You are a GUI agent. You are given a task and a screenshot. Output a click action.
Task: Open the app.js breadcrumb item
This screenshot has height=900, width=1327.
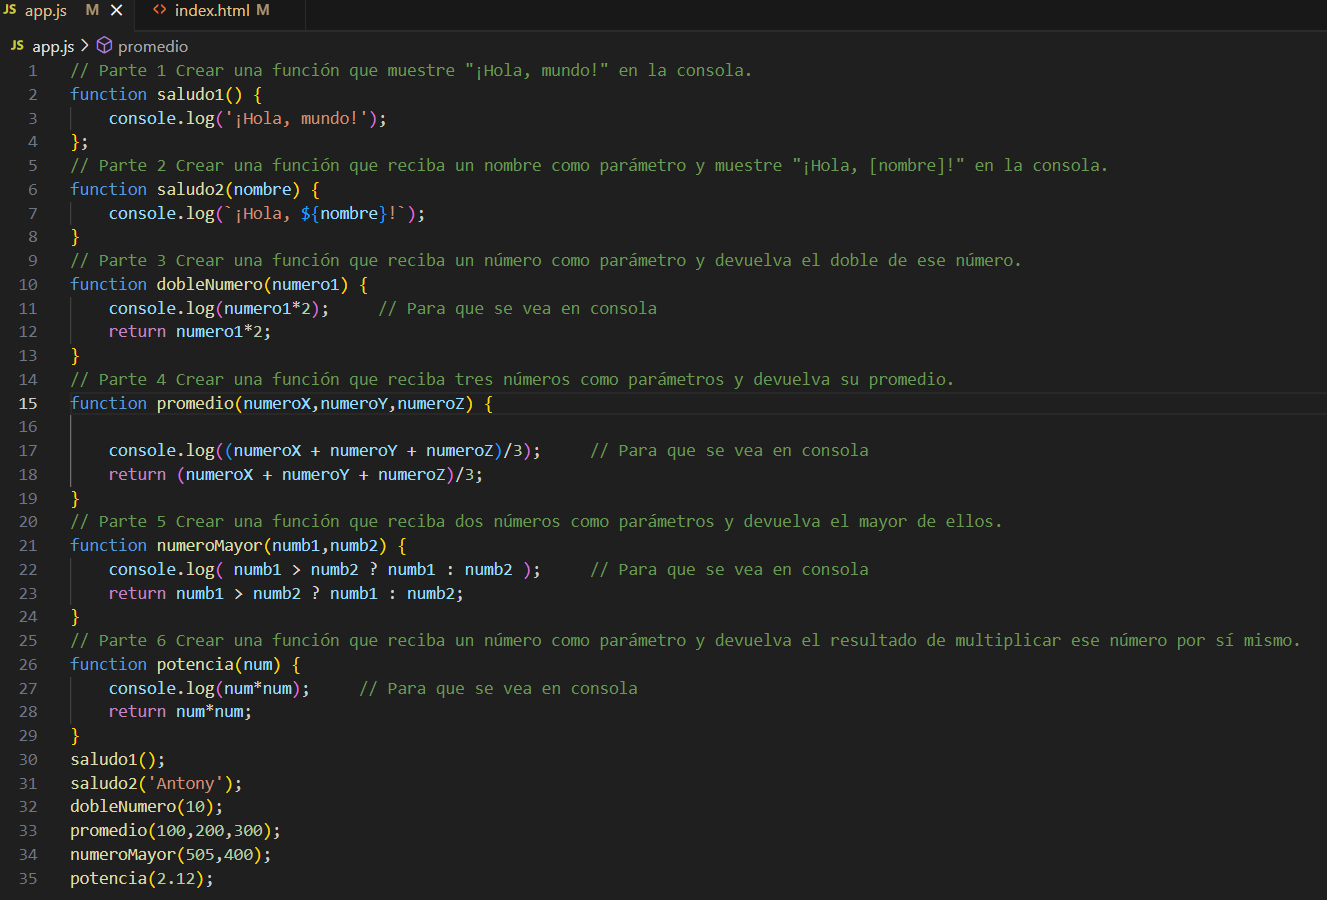pos(53,46)
